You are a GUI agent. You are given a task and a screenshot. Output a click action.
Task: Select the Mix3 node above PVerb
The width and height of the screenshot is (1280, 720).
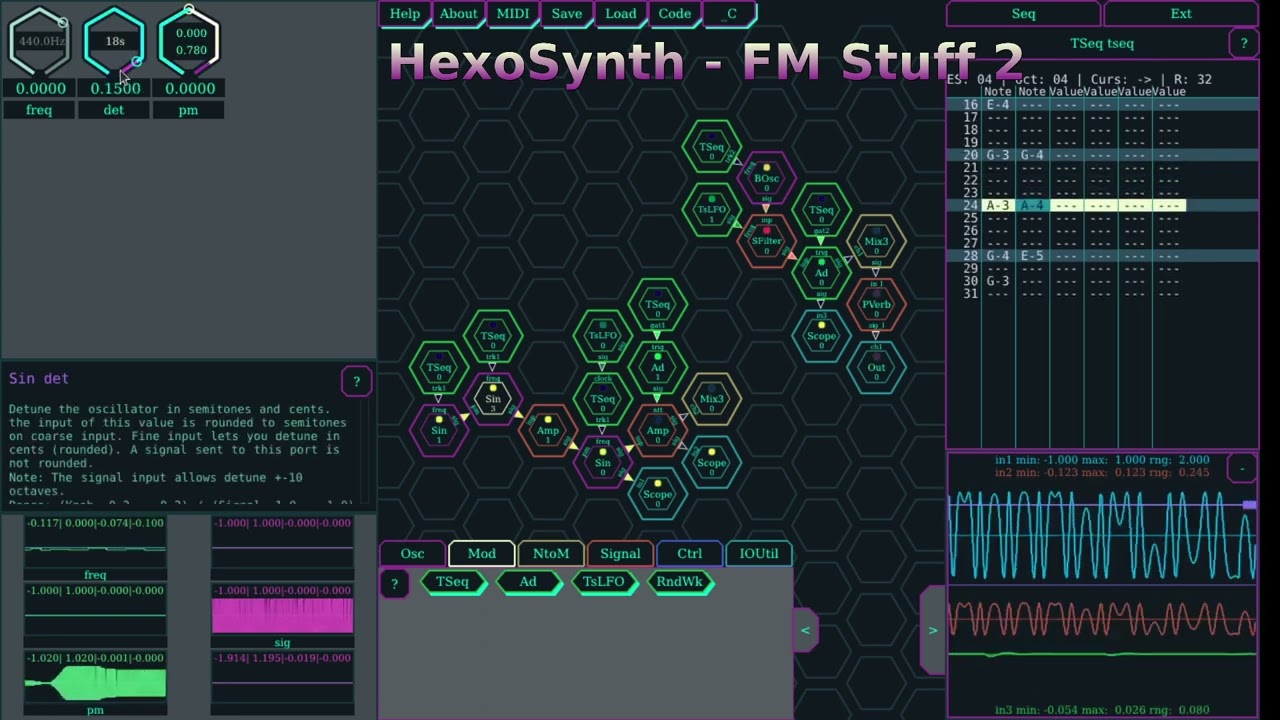click(876, 241)
